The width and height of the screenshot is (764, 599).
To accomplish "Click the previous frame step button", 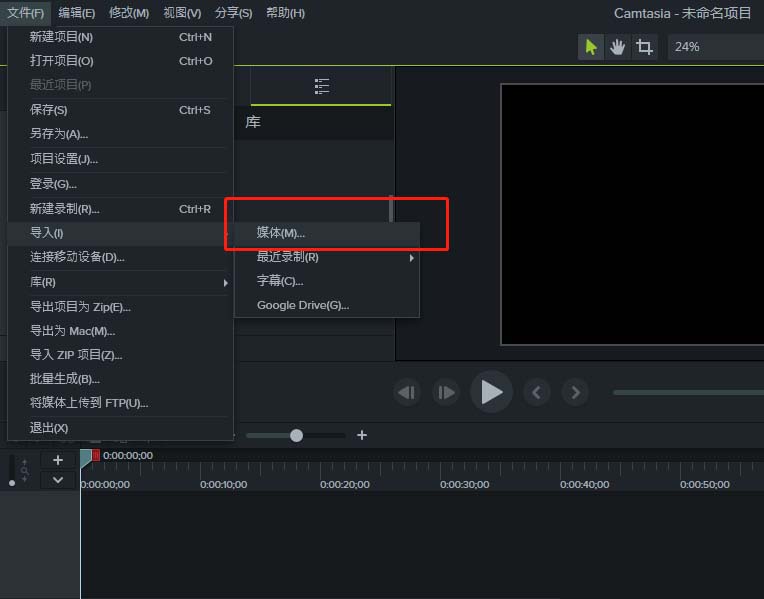I will point(406,393).
